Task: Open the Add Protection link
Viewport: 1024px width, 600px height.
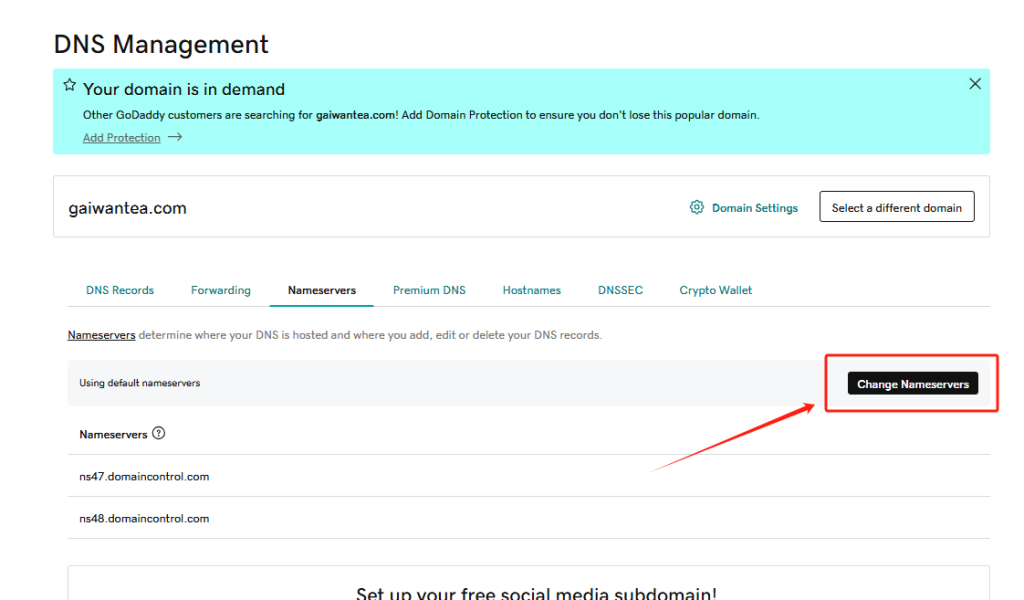Action: (x=121, y=138)
